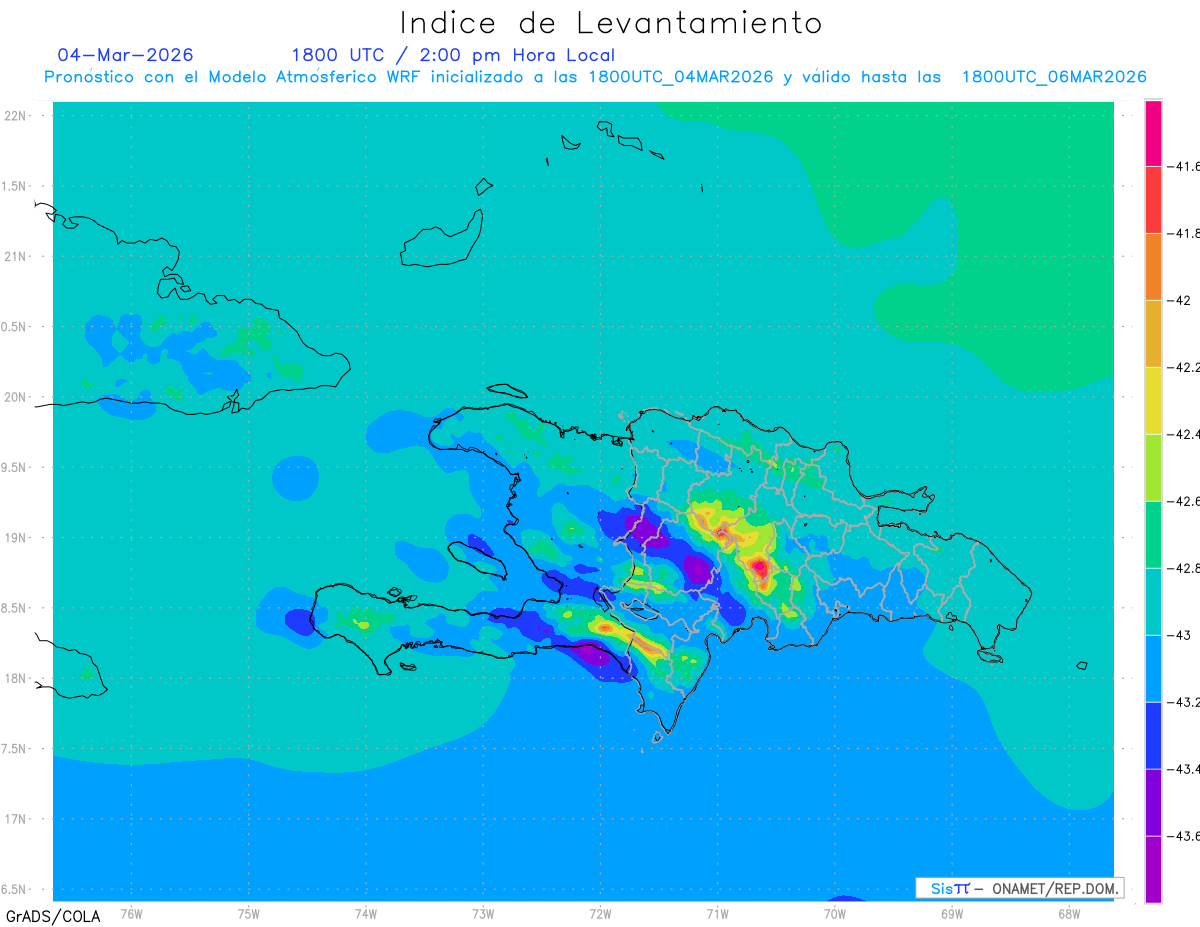
Task: Pick the gold legend swatch below -42
Action: (x=1153, y=334)
